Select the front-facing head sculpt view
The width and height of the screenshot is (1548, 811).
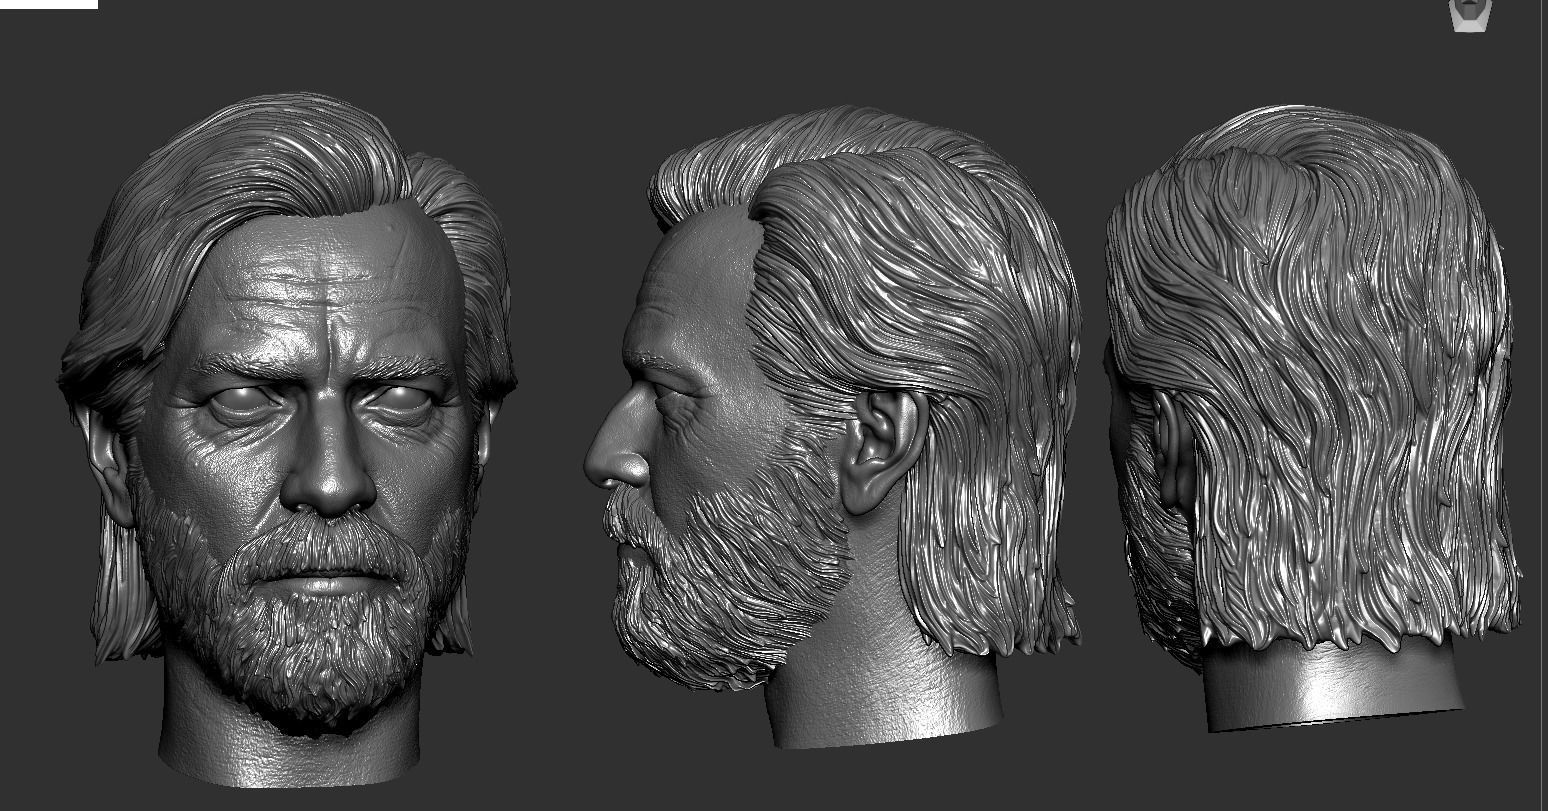pyautogui.click(x=287, y=439)
